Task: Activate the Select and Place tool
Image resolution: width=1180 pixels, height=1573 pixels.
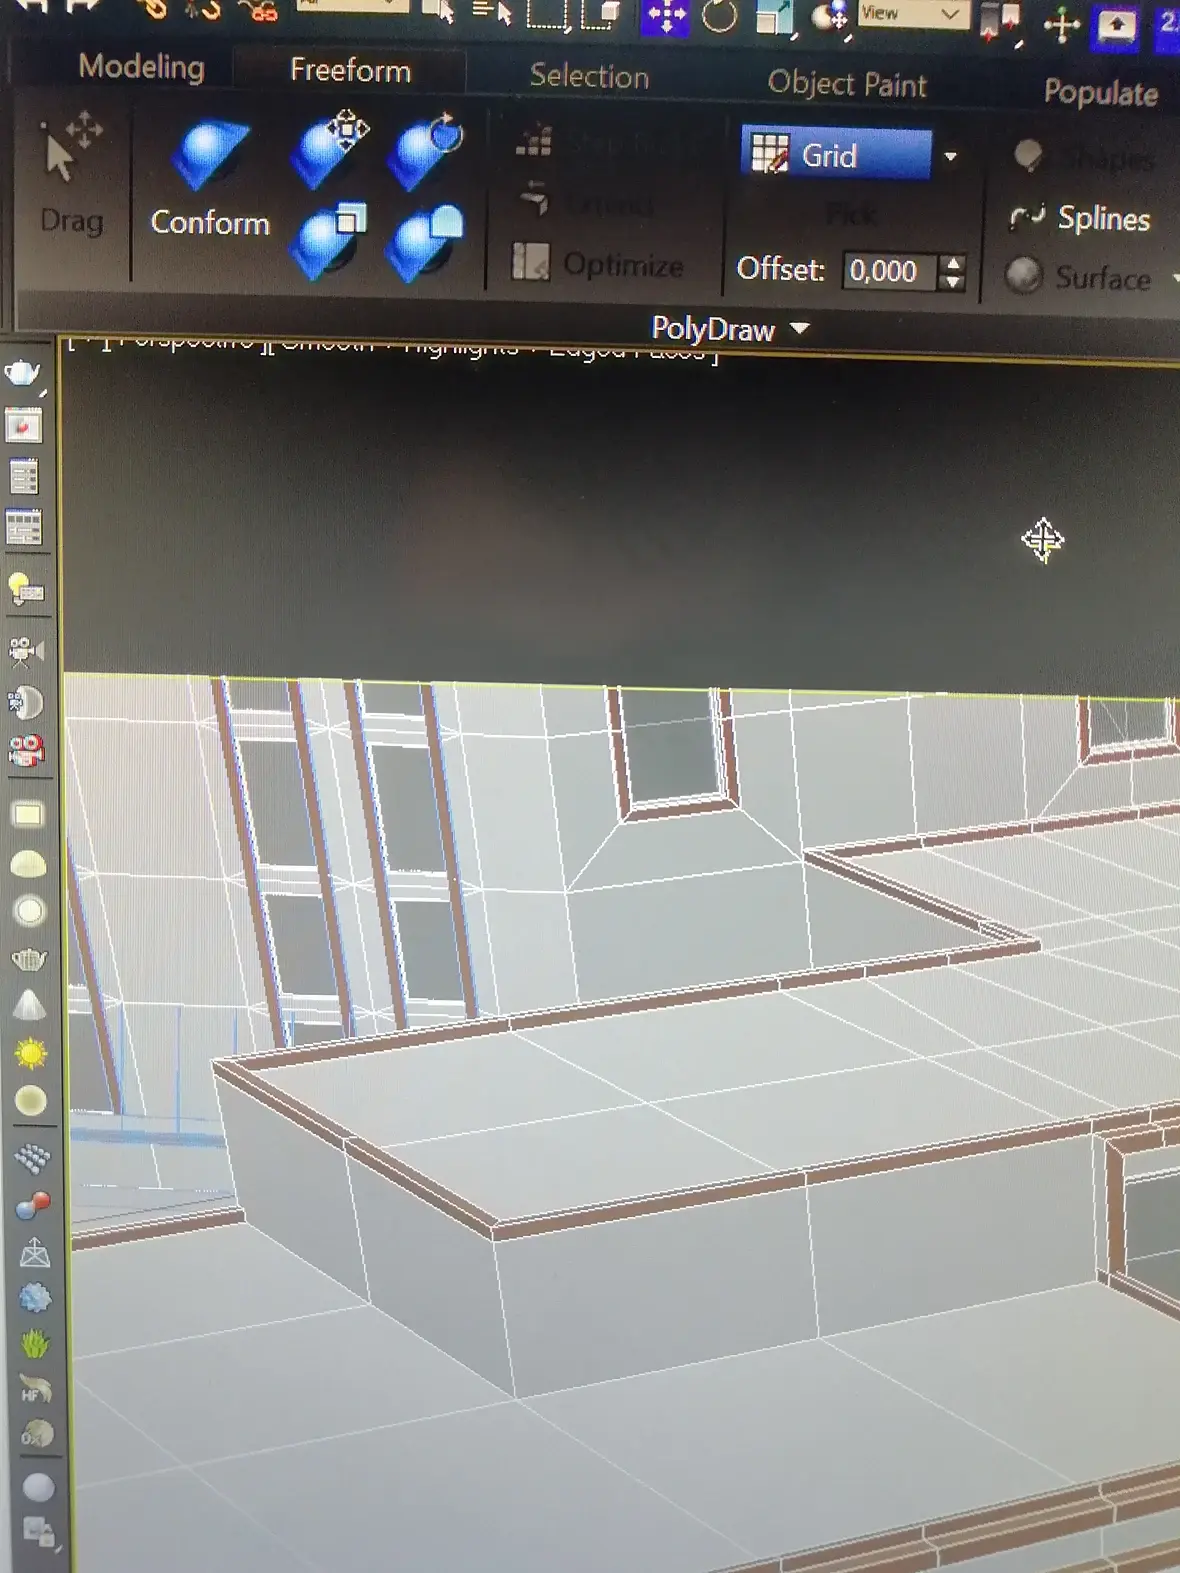Action: [832, 19]
